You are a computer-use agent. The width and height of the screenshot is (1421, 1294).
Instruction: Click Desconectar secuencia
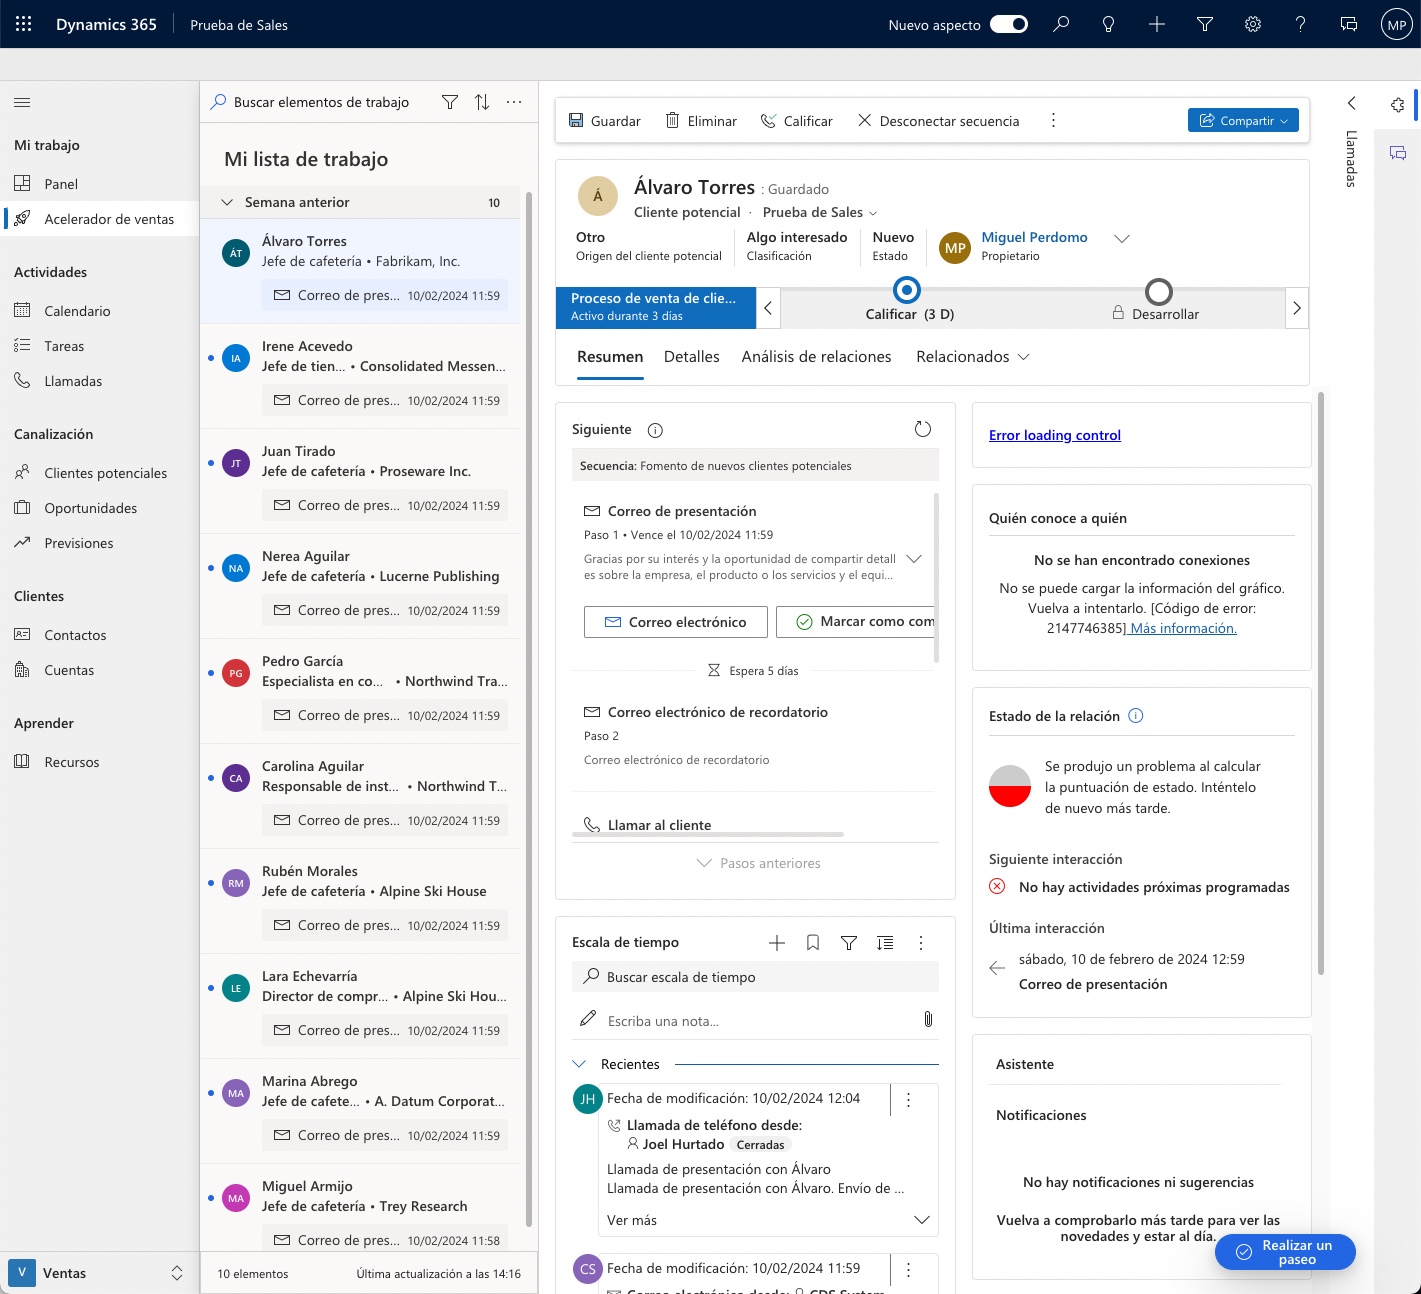pos(939,121)
